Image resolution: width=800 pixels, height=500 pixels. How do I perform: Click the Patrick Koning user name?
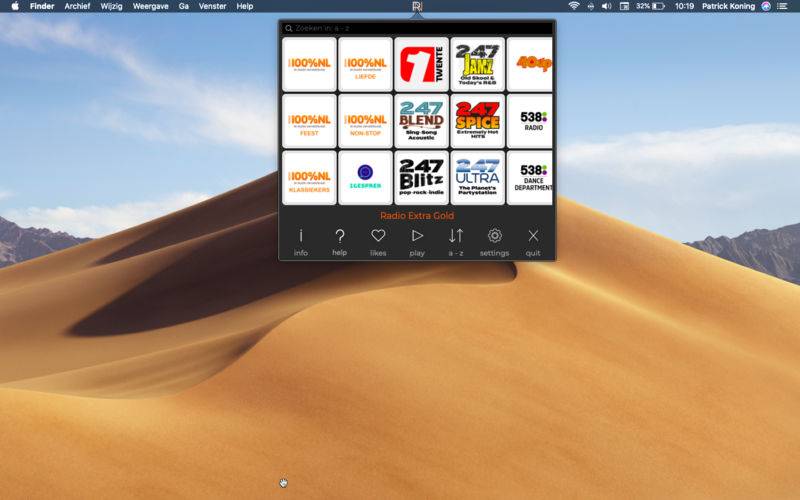(728, 6)
